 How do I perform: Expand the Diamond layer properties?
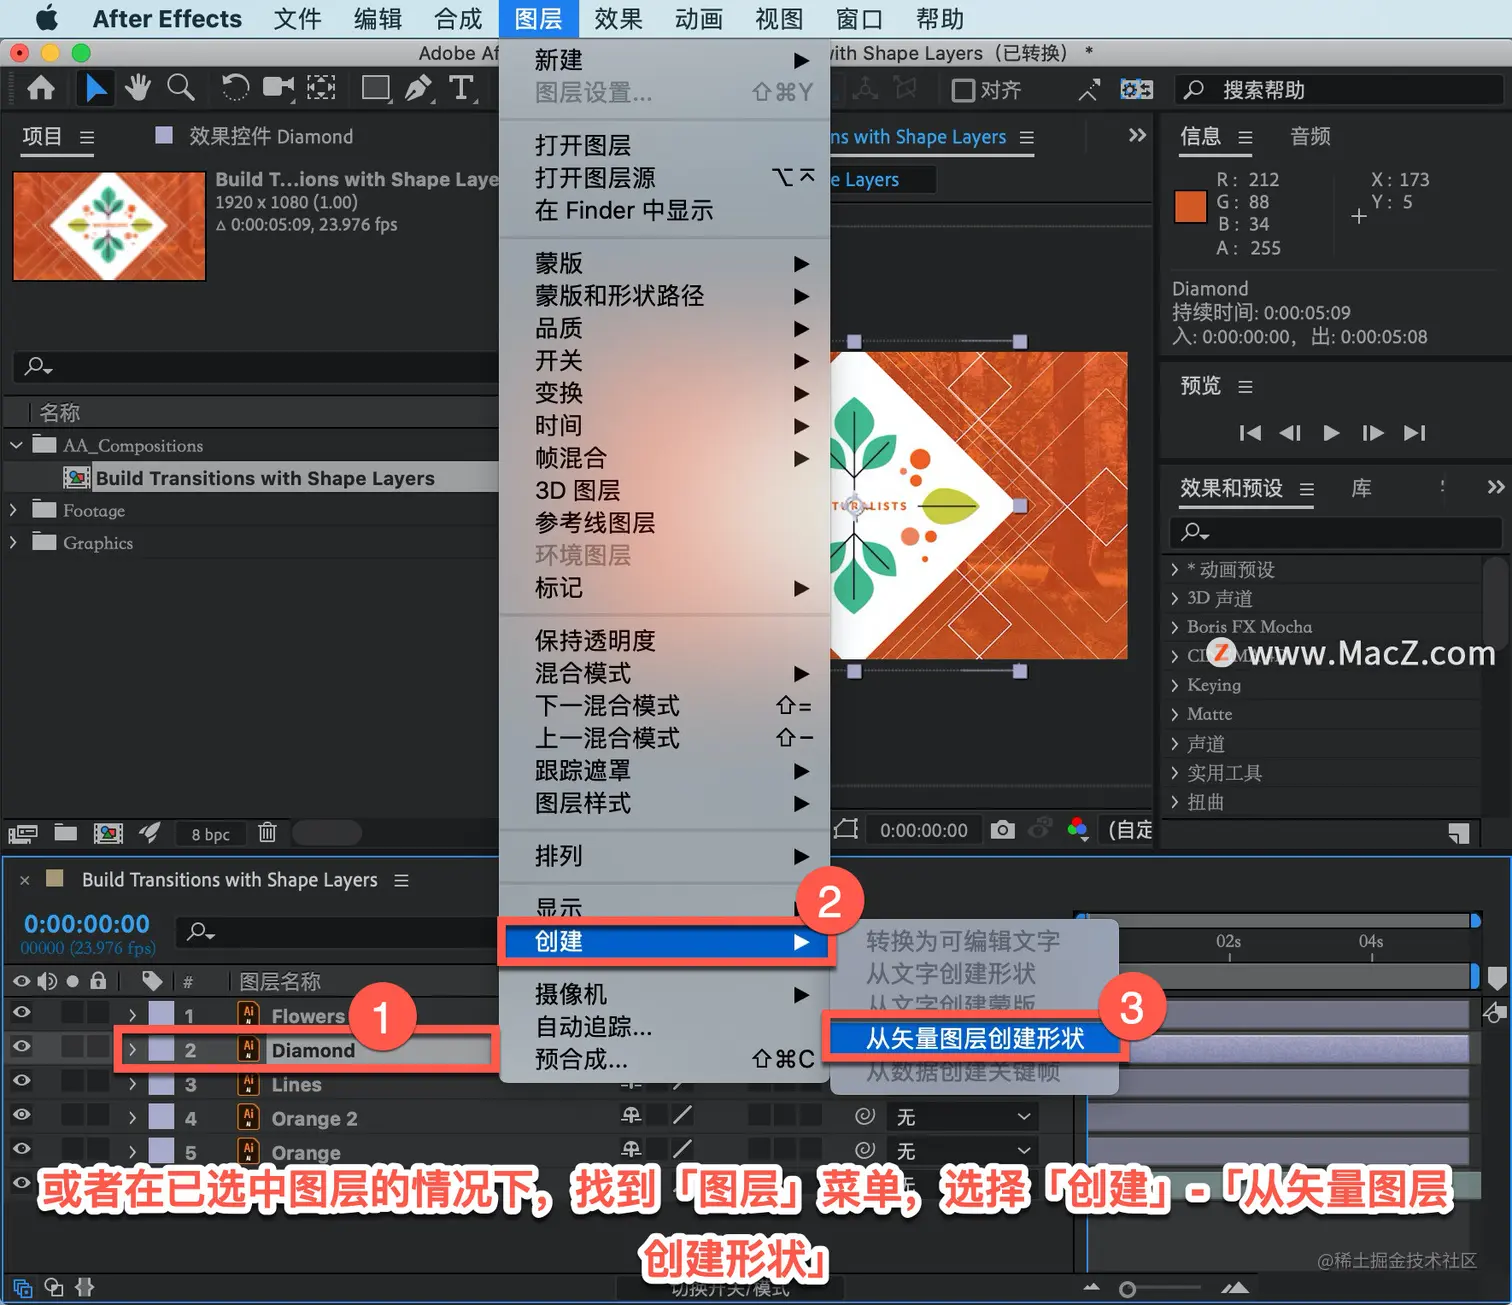pos(132,1050)
